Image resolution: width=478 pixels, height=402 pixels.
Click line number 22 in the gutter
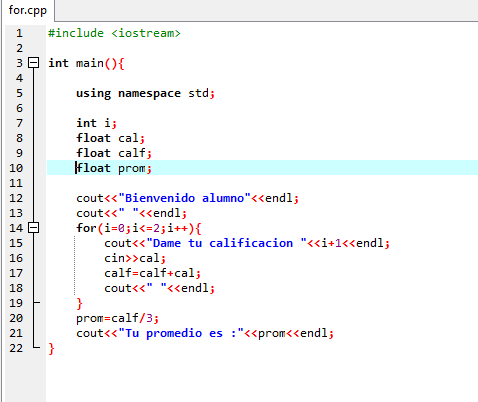coord(16,348)
